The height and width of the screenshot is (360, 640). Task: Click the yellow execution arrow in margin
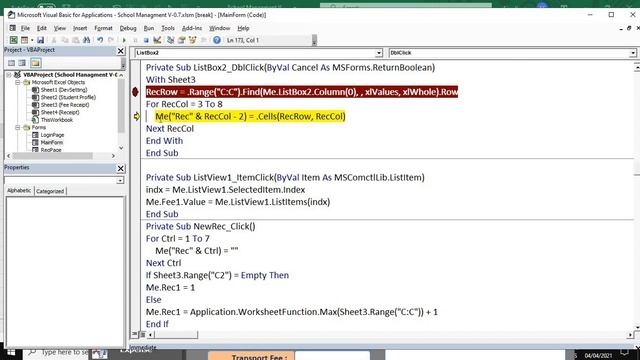[x=136, y=116]
